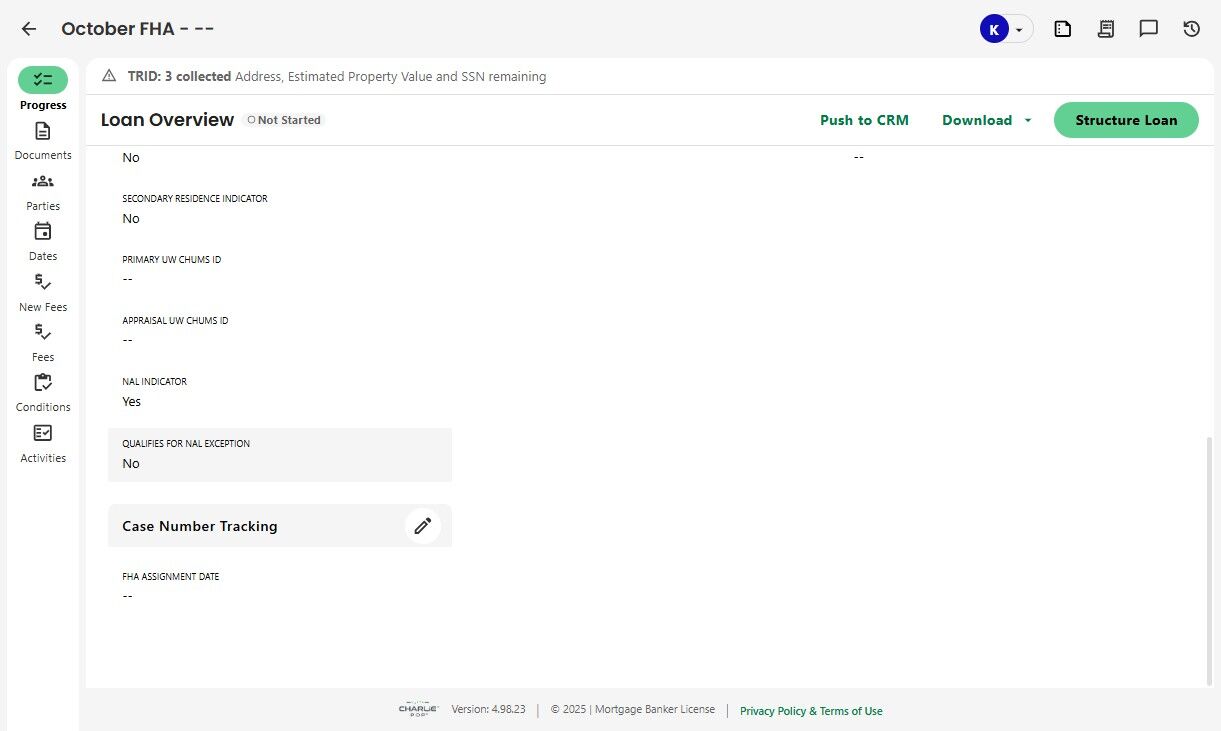The height and width of the screenshot is (731, 1221).
Task: Expand the K user avatar dropdown
Action: pyautogui.click(x=1005, y=29)
